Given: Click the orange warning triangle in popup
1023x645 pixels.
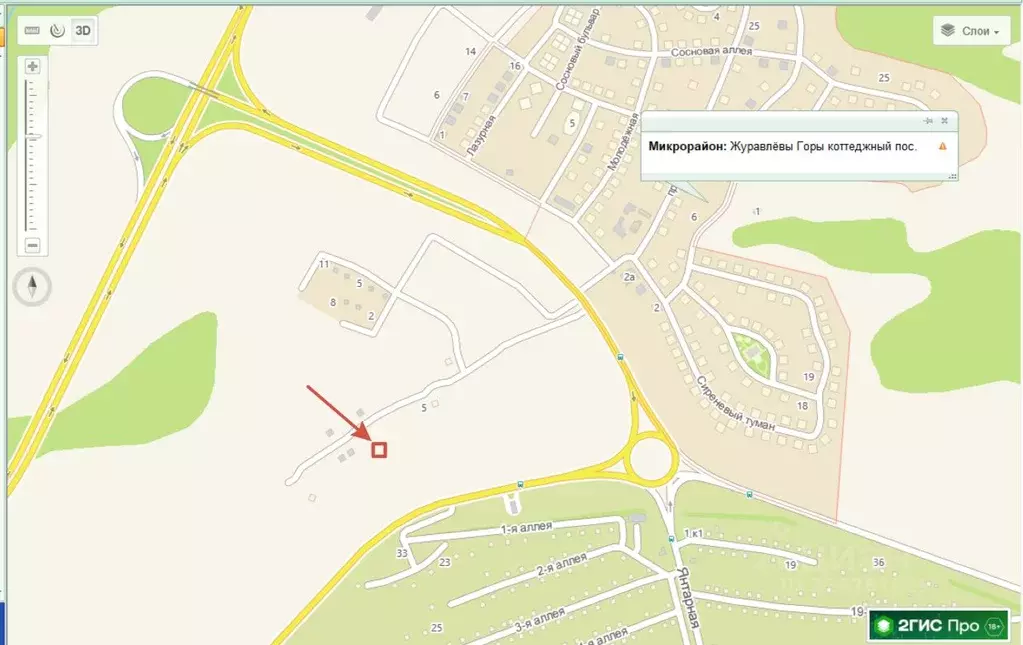Looking at the screenshot, I should [x=942, y=146].
